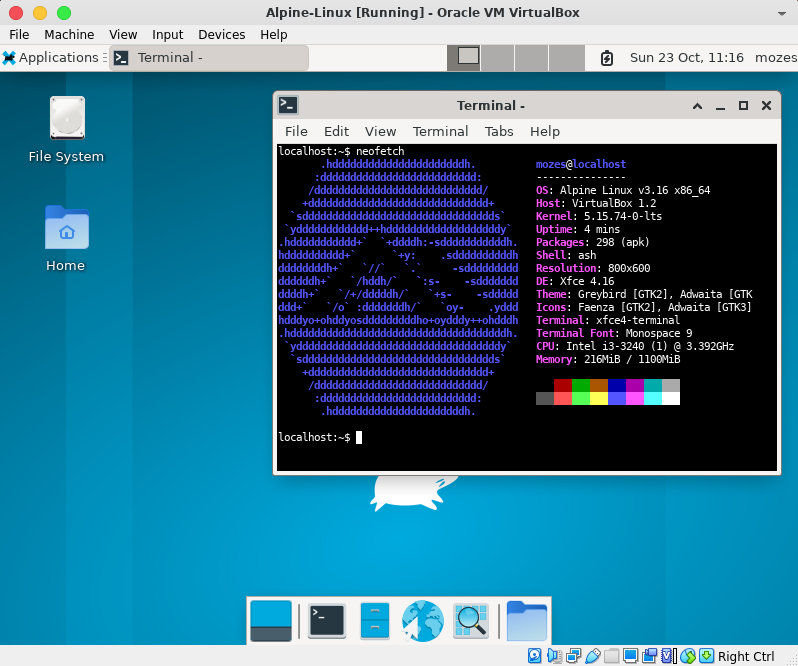Click the CPU virtualization 'V' status icon
798x666 pixels.
point(667,656)
